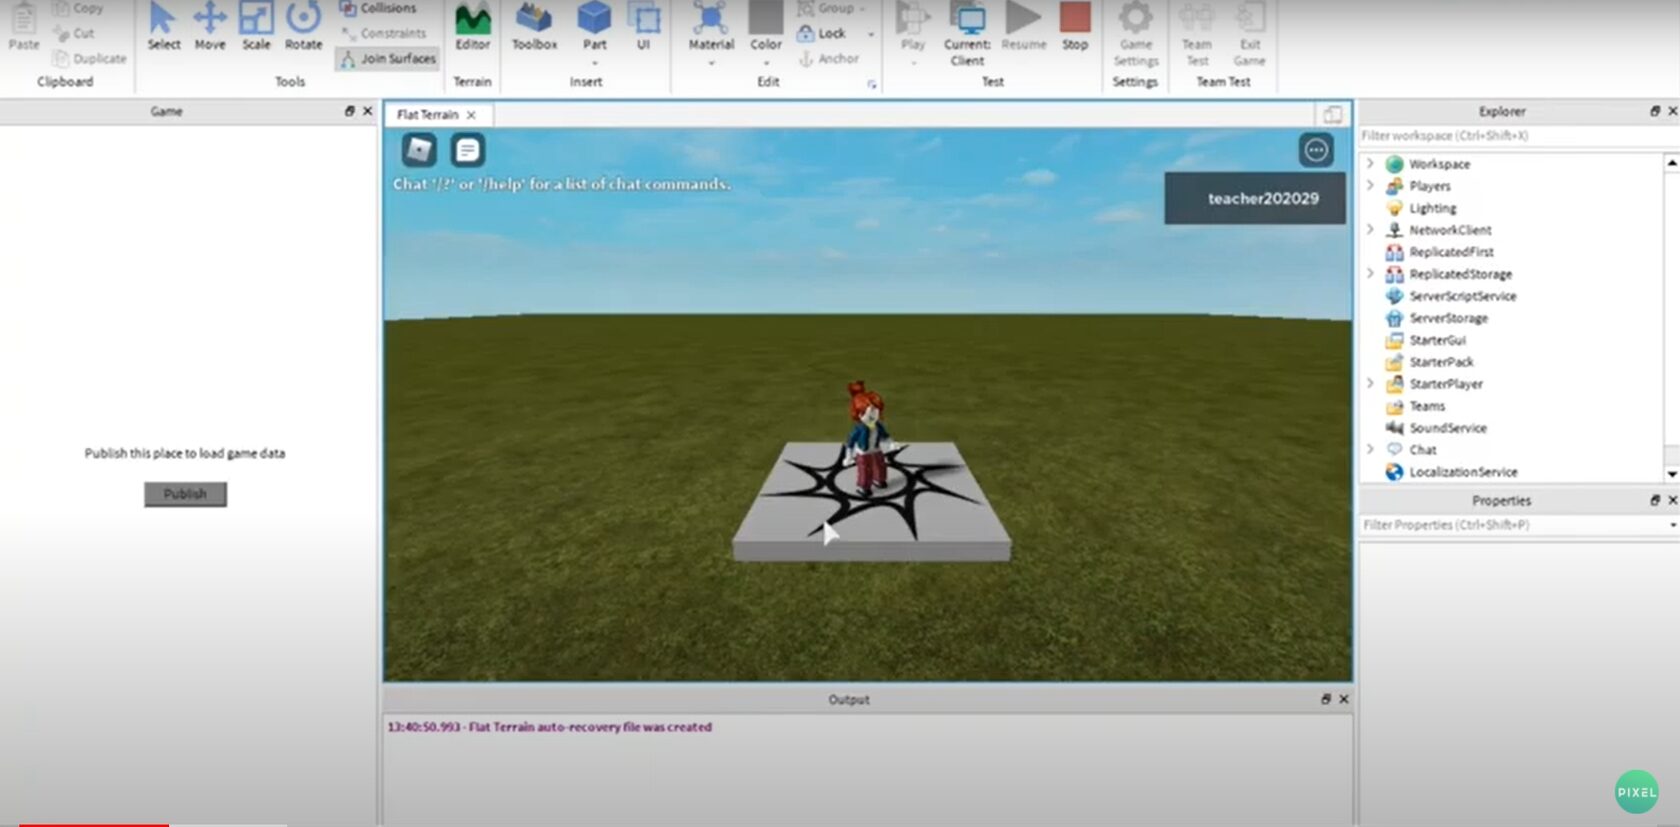Open the UI insert tool
This screenshot has width=1680, height=827.
tap(643, 27)
